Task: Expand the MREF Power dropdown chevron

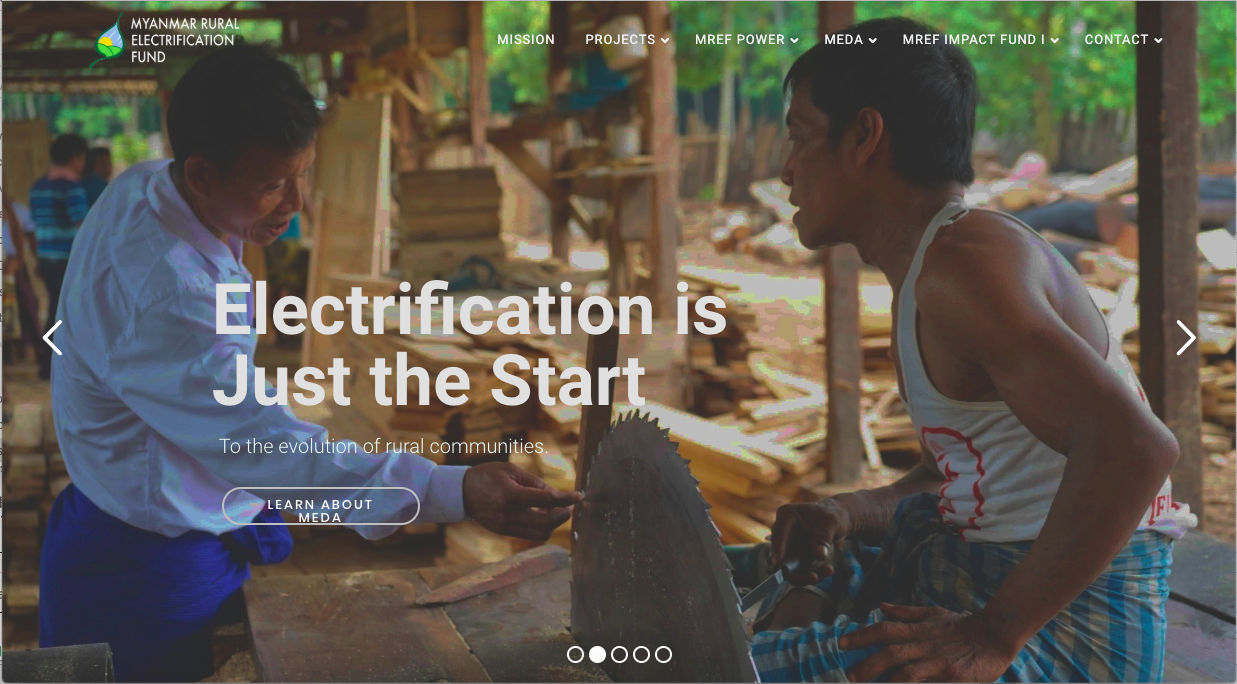Action: [794, 41]
